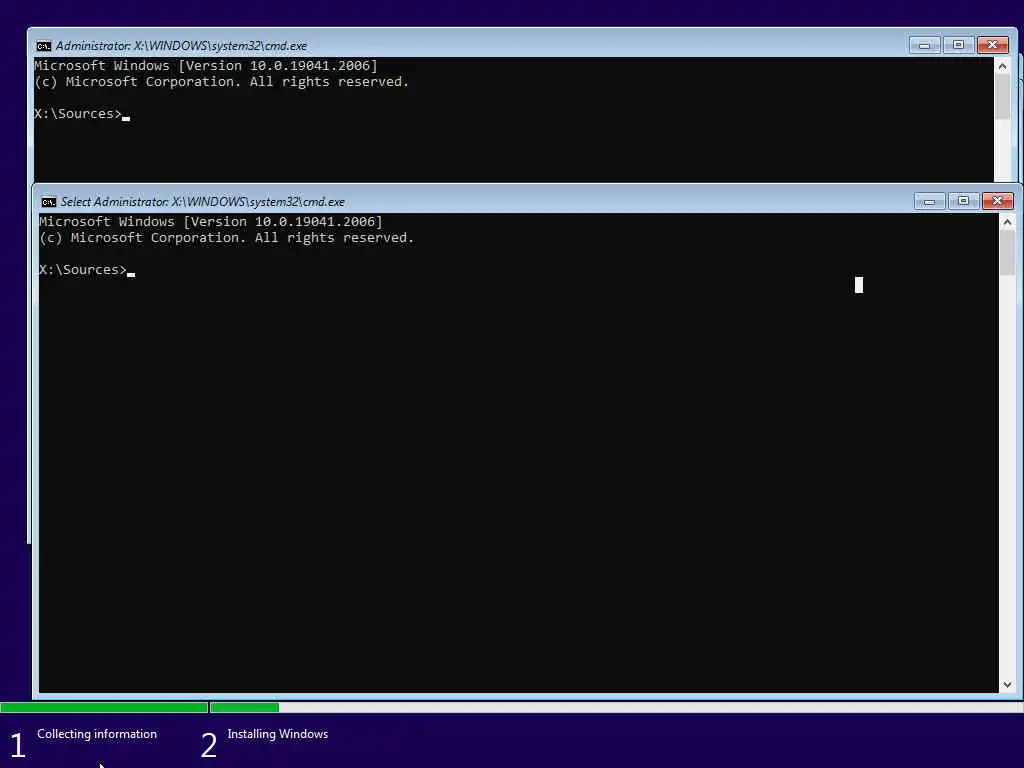Close the rear Administrator cmd window

click(x=993, y=45)
